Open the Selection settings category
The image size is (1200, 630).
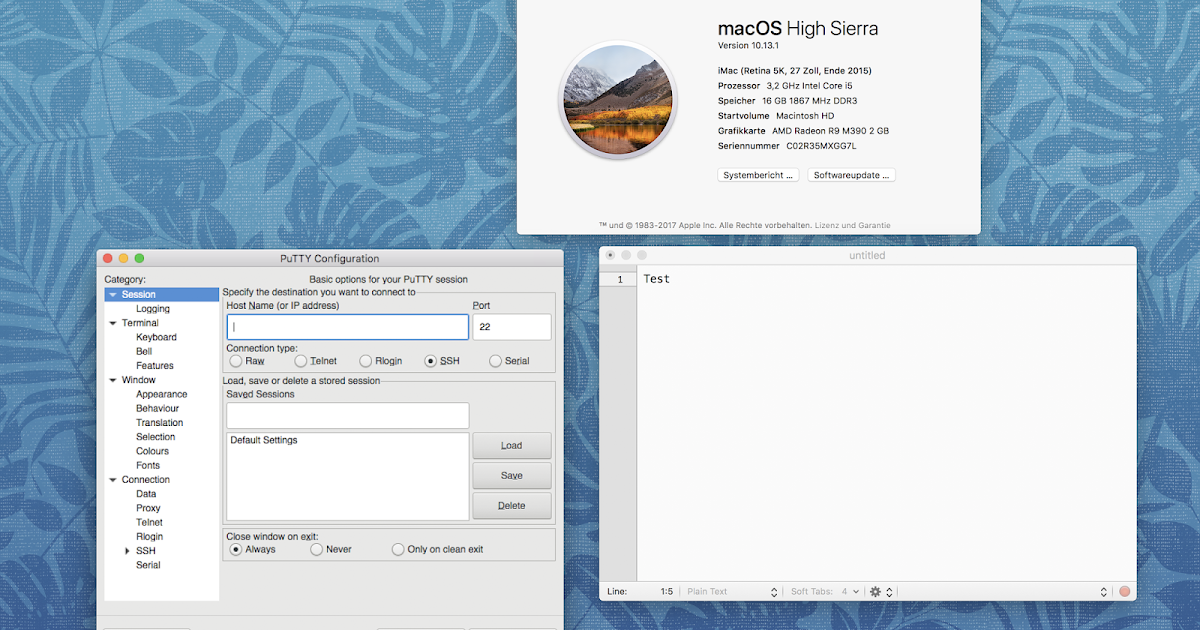156,437
